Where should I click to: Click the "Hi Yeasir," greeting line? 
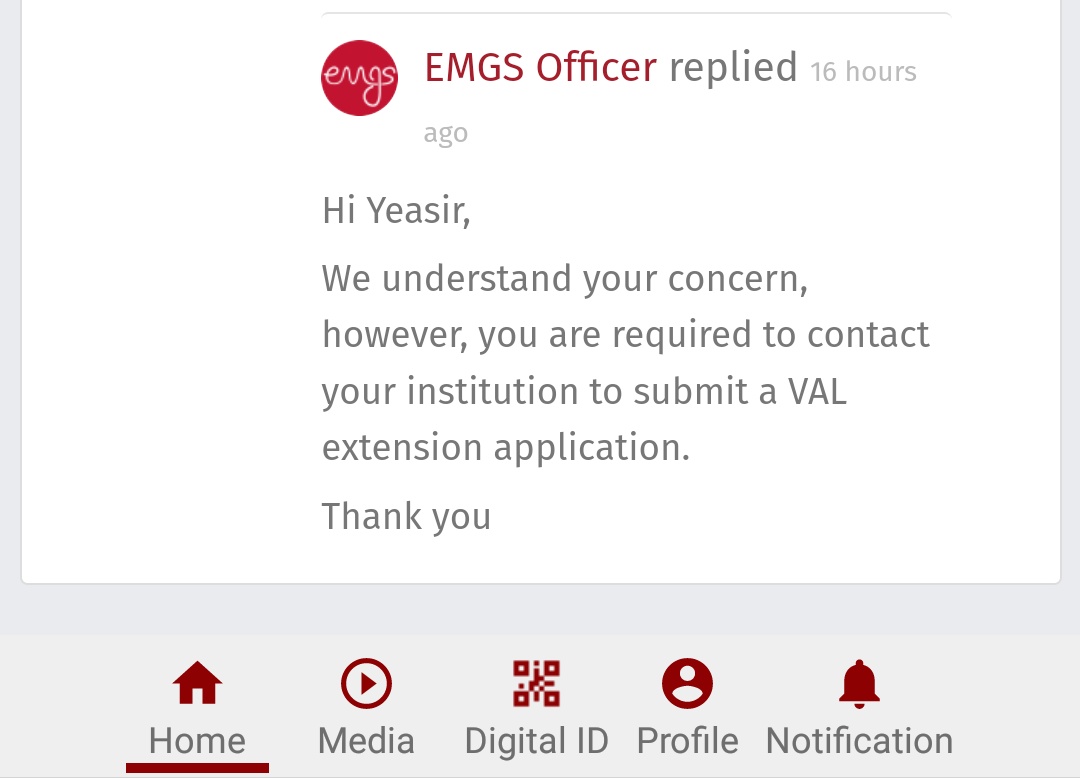396,211
